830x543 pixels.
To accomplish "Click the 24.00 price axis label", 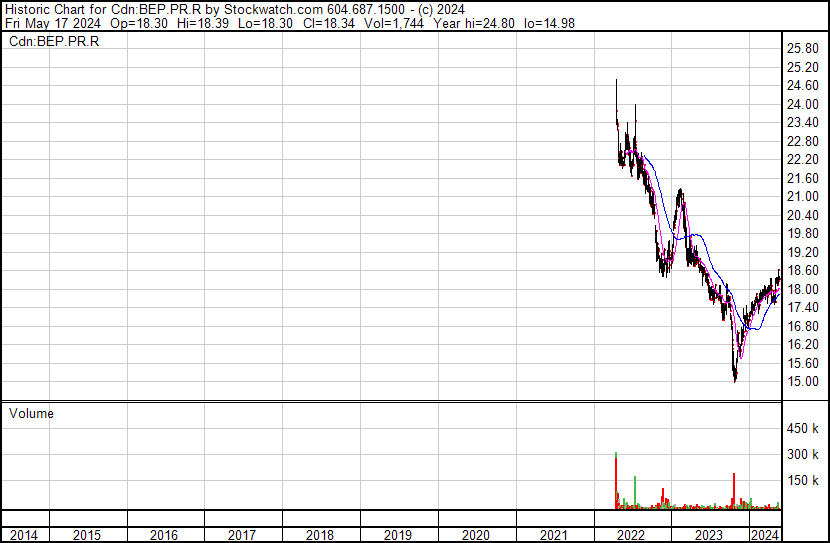I will [803, 104].
